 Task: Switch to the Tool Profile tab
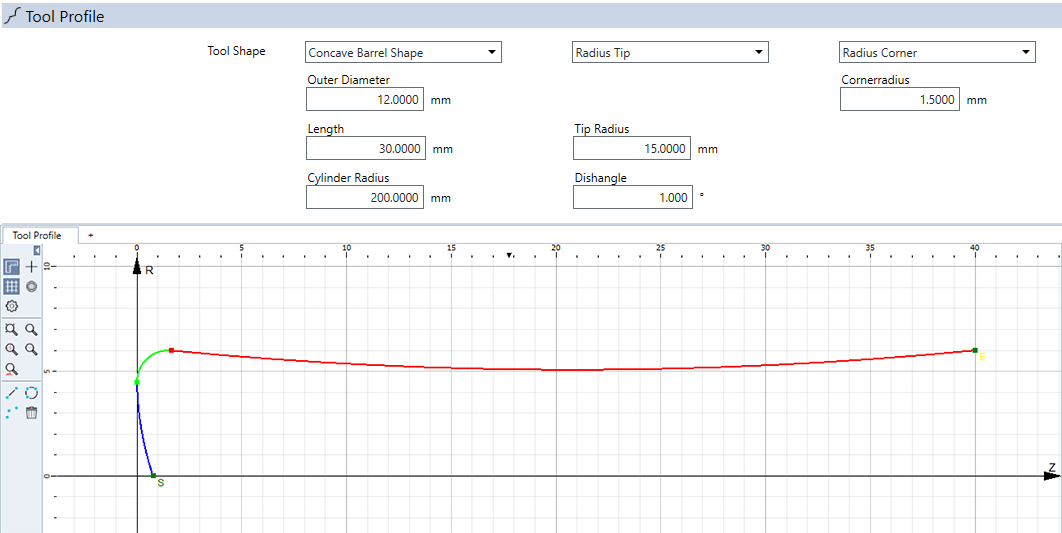37,236
